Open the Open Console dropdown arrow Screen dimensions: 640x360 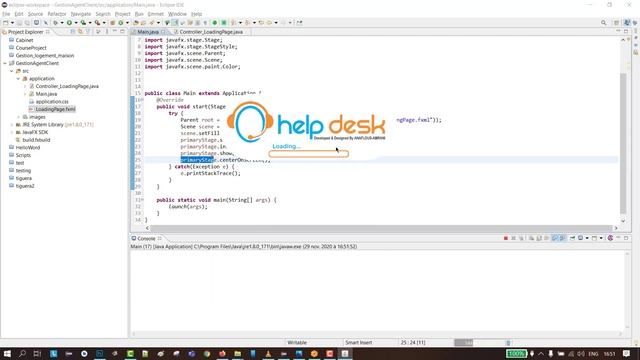601,238
